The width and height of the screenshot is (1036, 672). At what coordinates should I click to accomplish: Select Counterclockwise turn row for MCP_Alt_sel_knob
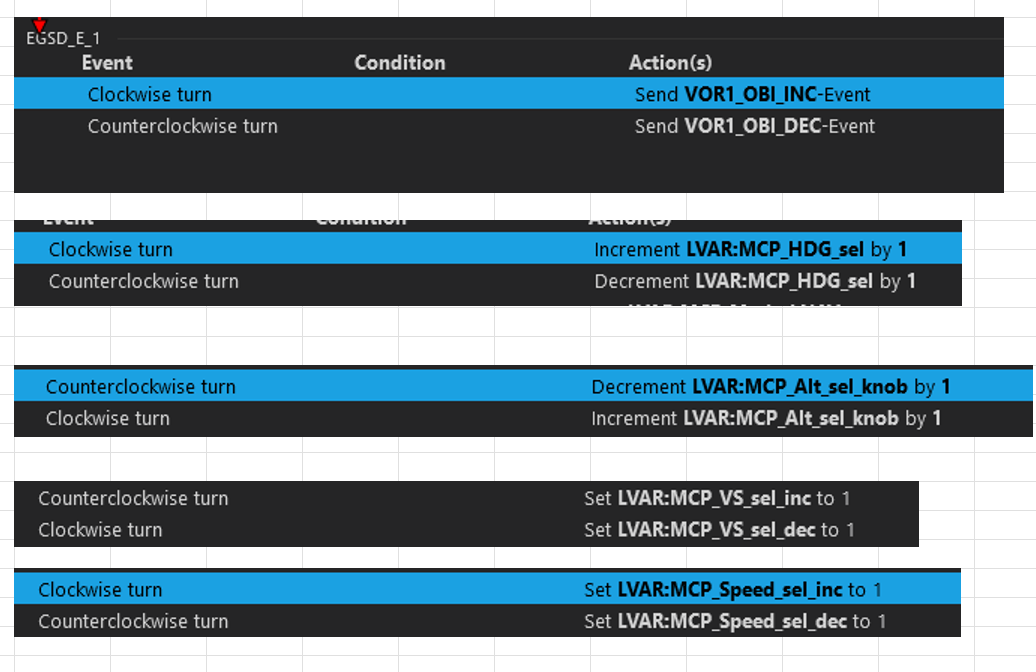tap(141, 387)
